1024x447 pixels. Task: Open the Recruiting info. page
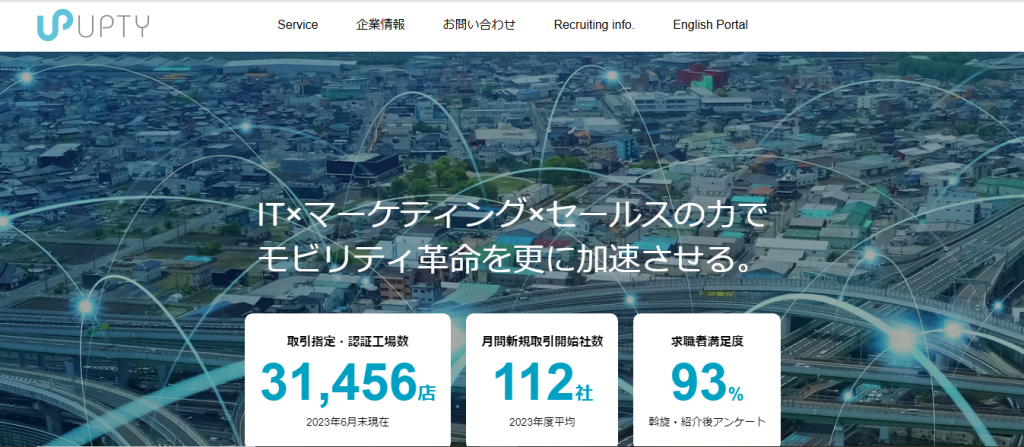point(594,25)
